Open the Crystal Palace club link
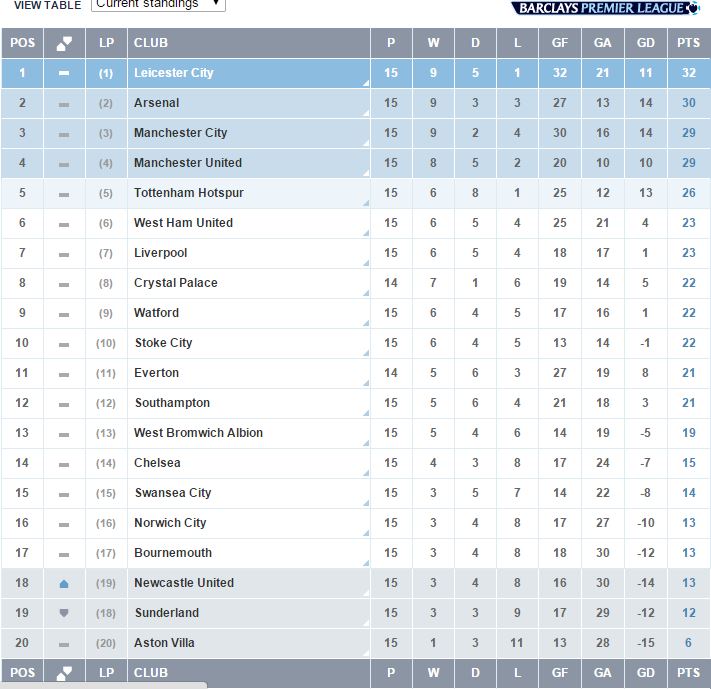This screenshot has height=689, width=711. point(175,283)
